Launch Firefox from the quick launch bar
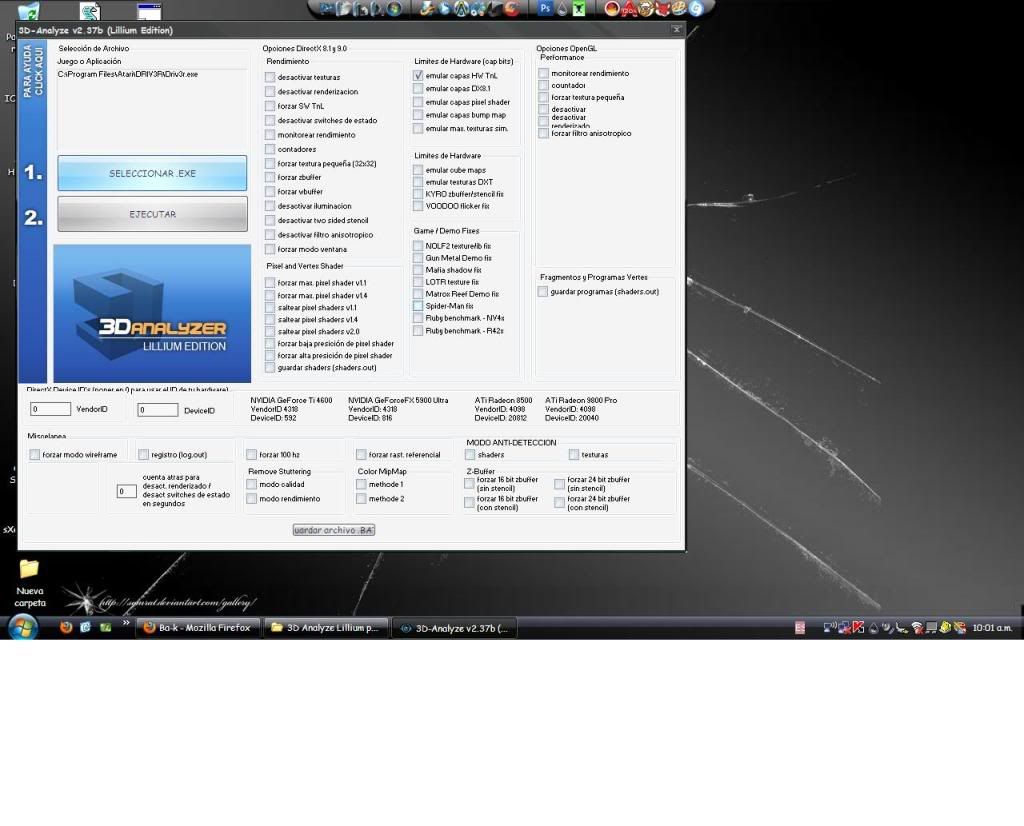The width and height of the screenshot is (1024, 826). click(x=66, y=627)
